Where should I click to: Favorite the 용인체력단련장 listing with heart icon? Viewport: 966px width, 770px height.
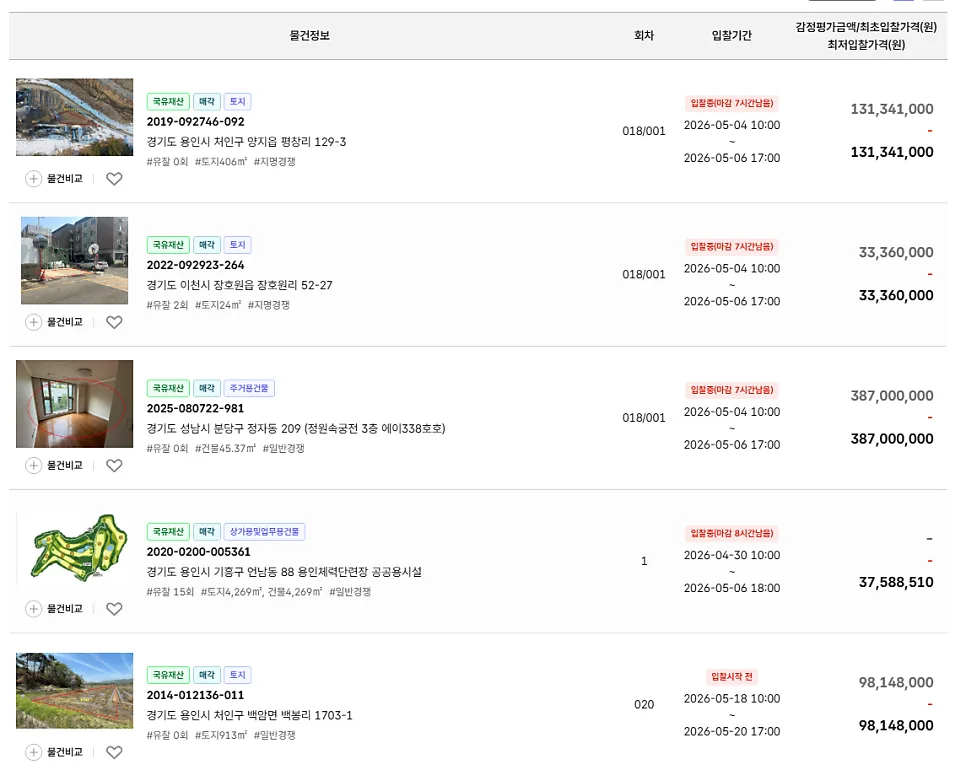(x=114, y=609)
